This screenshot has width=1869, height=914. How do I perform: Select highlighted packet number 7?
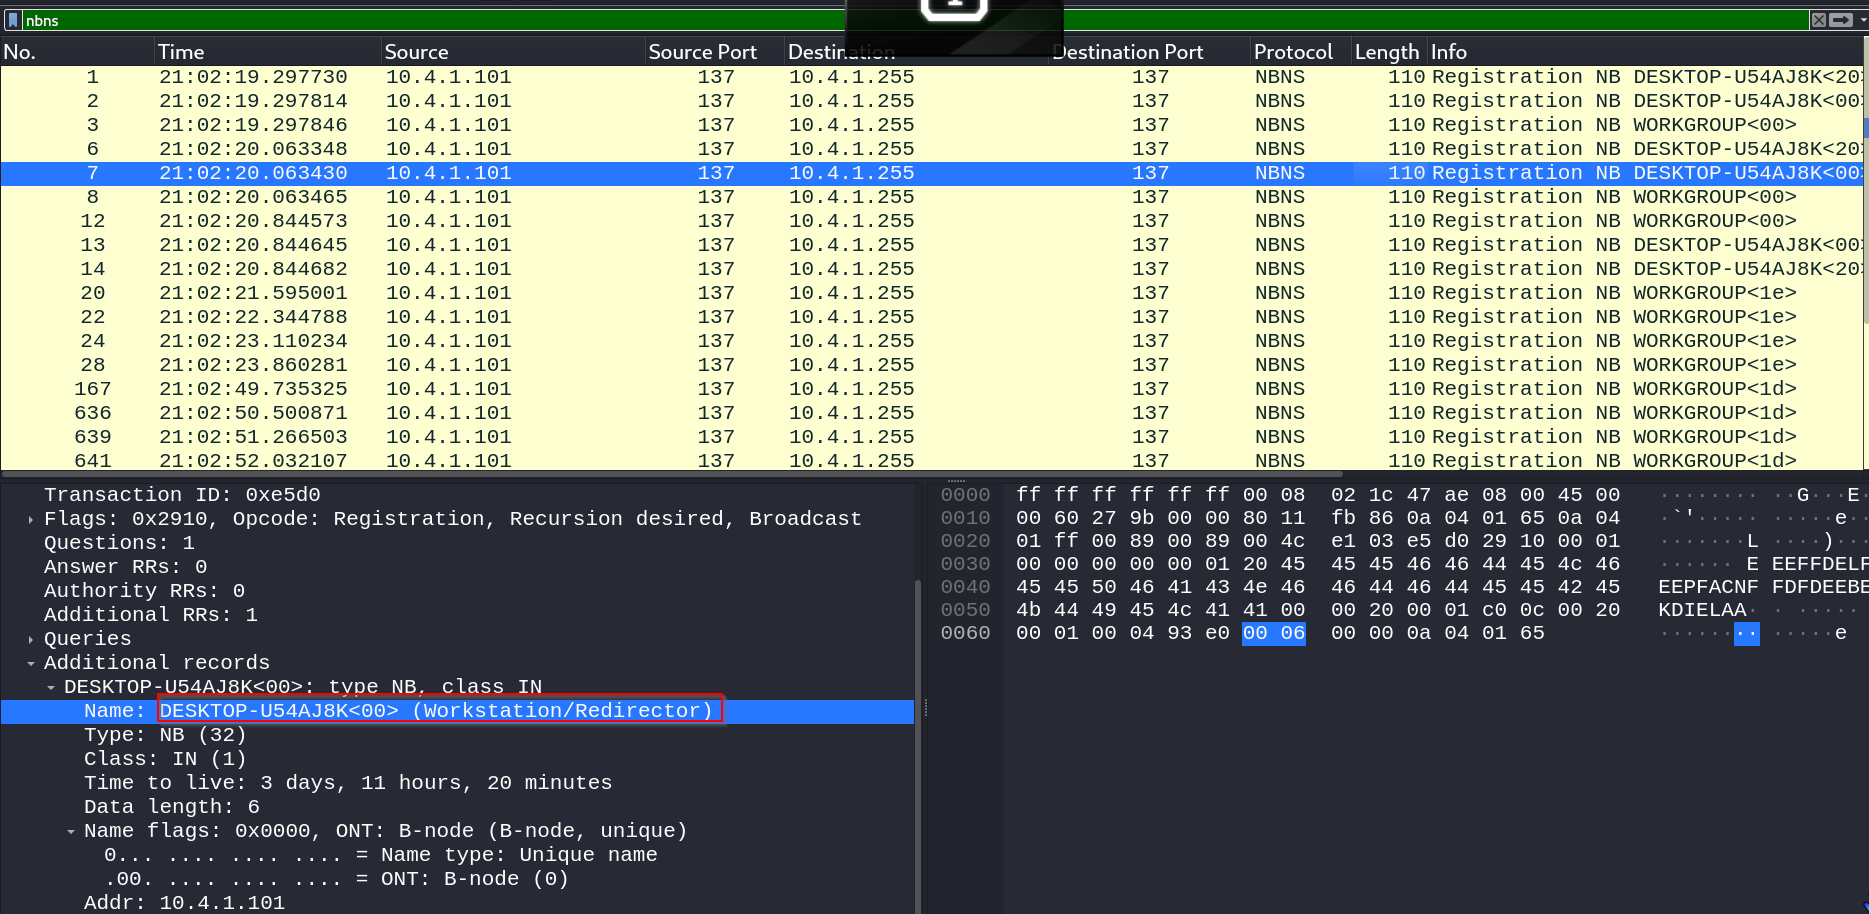[930, 173]
